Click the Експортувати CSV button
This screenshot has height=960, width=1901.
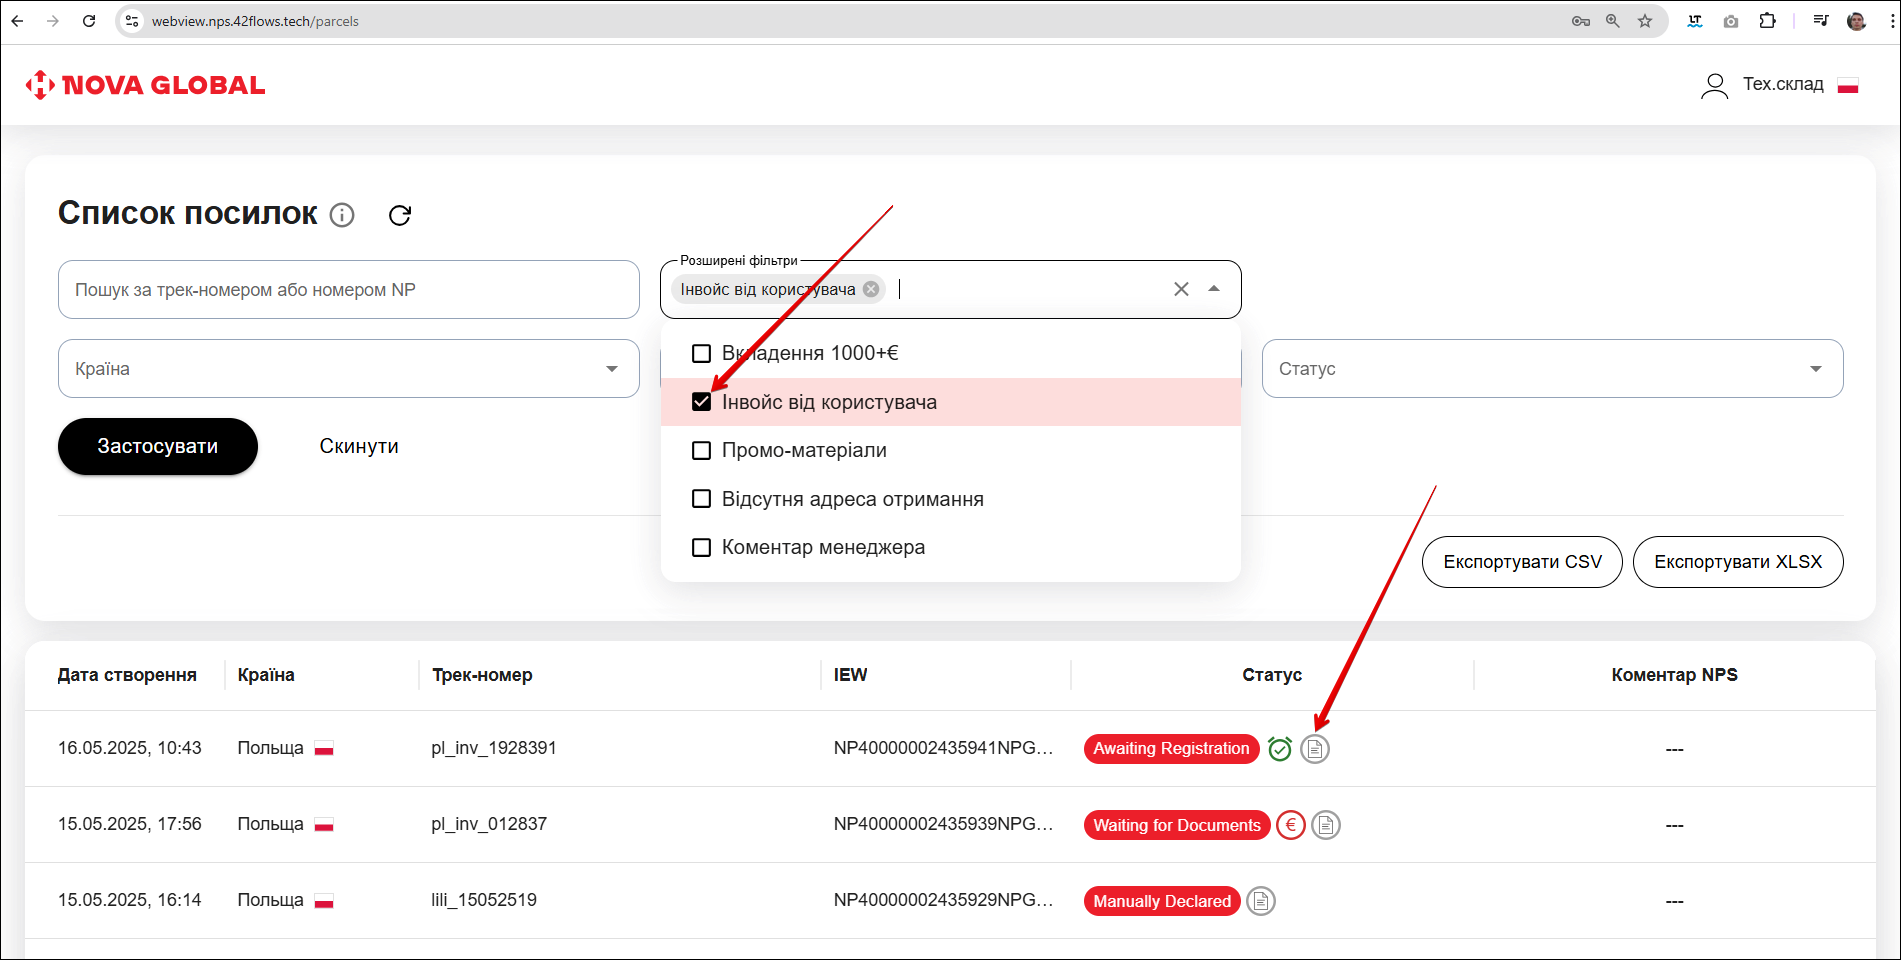(1522, 562)
